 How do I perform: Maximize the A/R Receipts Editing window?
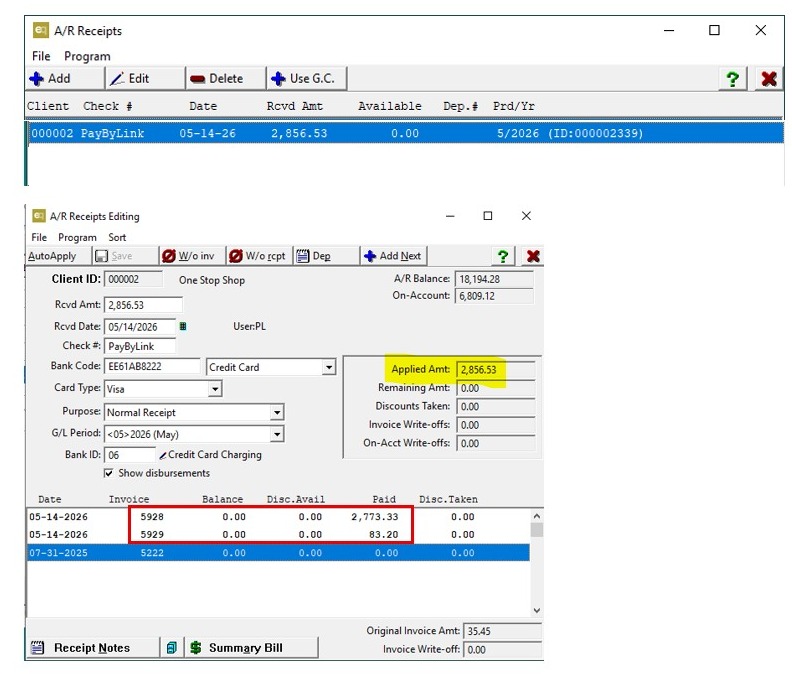click(487, 216)
